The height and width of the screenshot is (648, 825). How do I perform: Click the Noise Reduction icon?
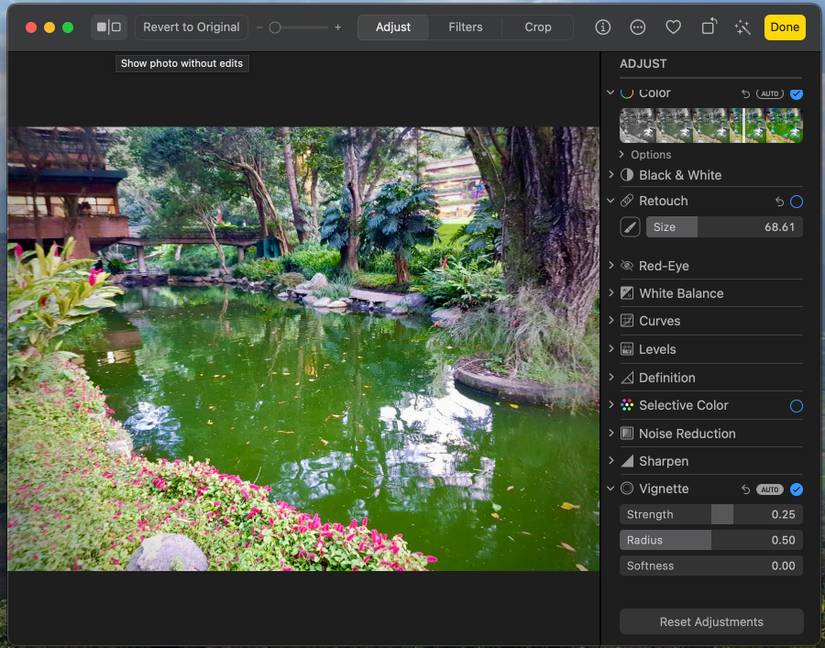tap(627, 433)
